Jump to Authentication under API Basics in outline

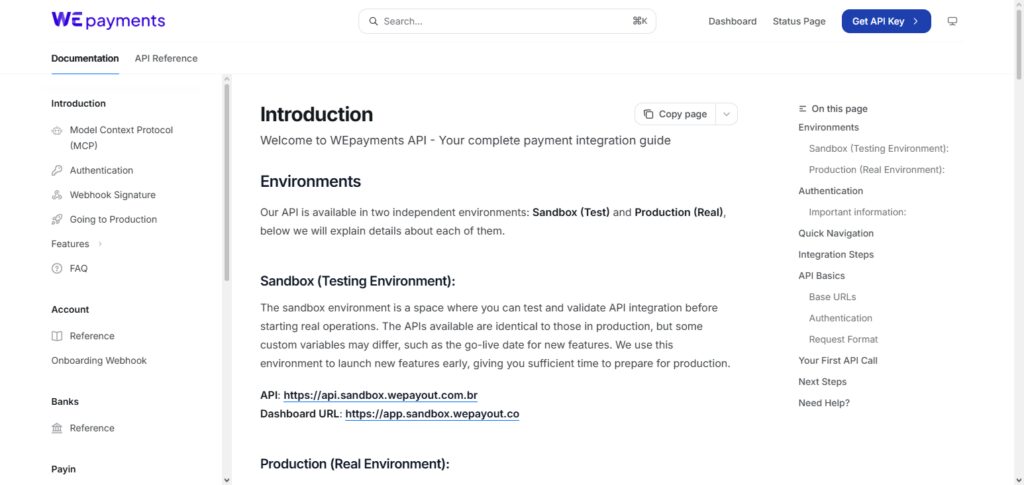pyautogui.click(x=840, y=319)
